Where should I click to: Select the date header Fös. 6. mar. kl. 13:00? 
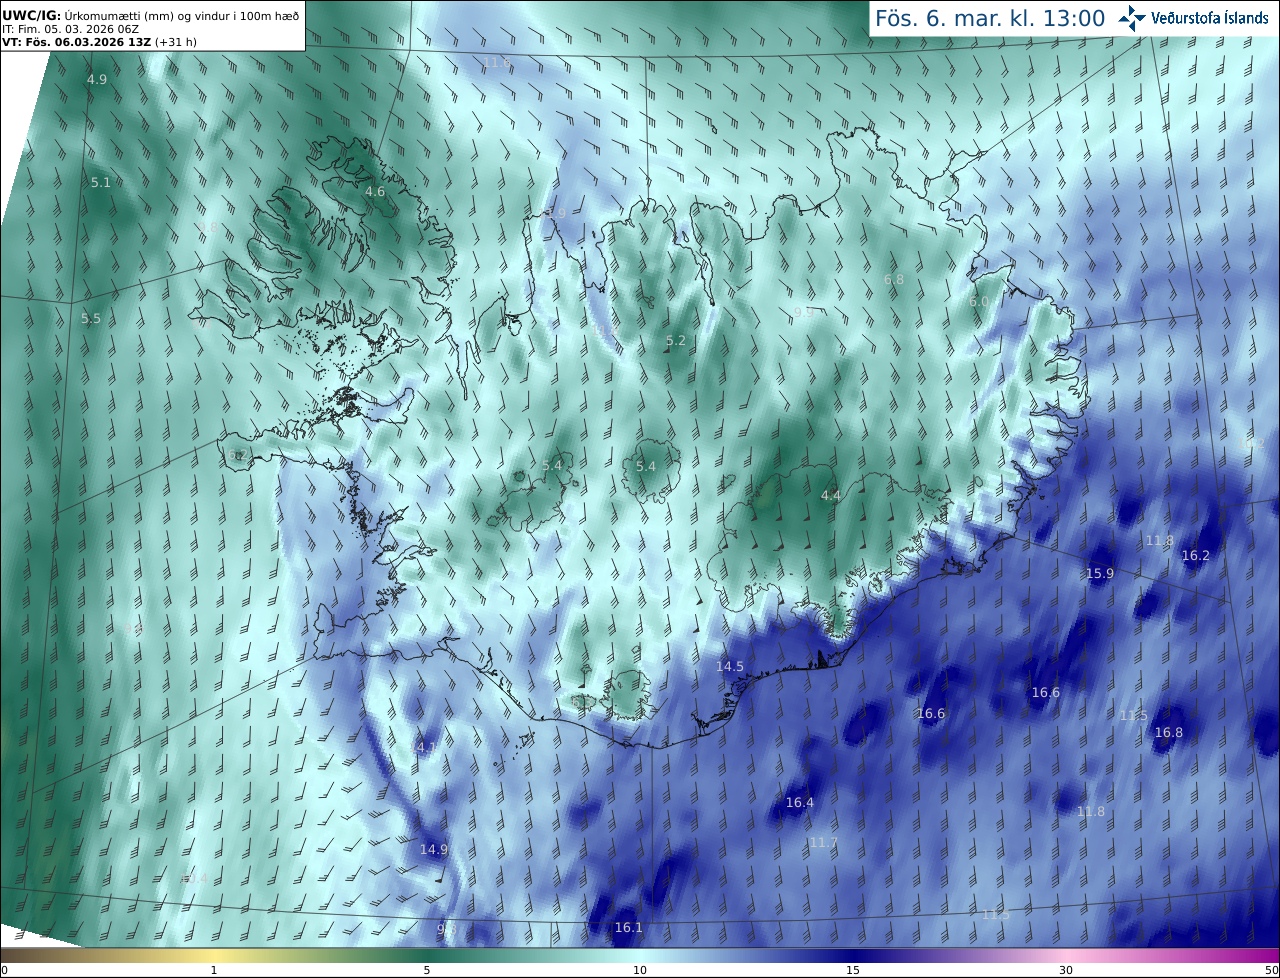[990, 18]
